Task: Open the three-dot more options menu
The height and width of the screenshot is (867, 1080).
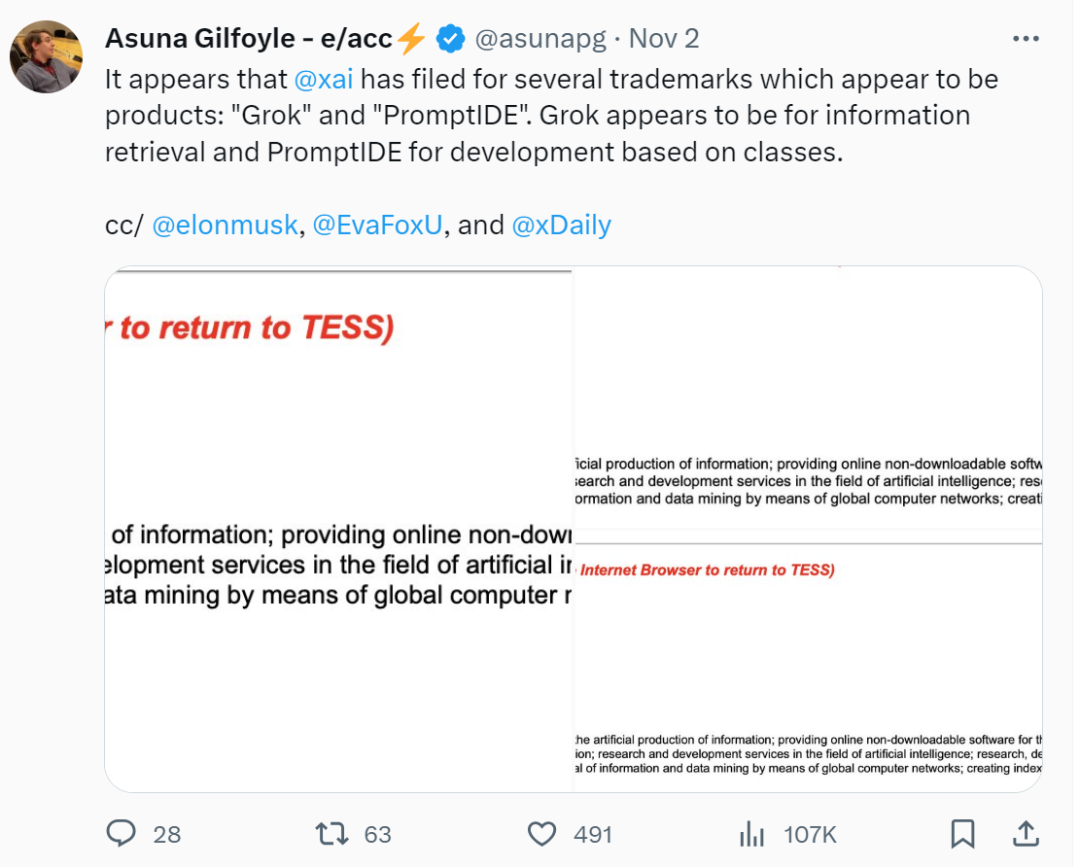Action: [x=1026, y=39]
